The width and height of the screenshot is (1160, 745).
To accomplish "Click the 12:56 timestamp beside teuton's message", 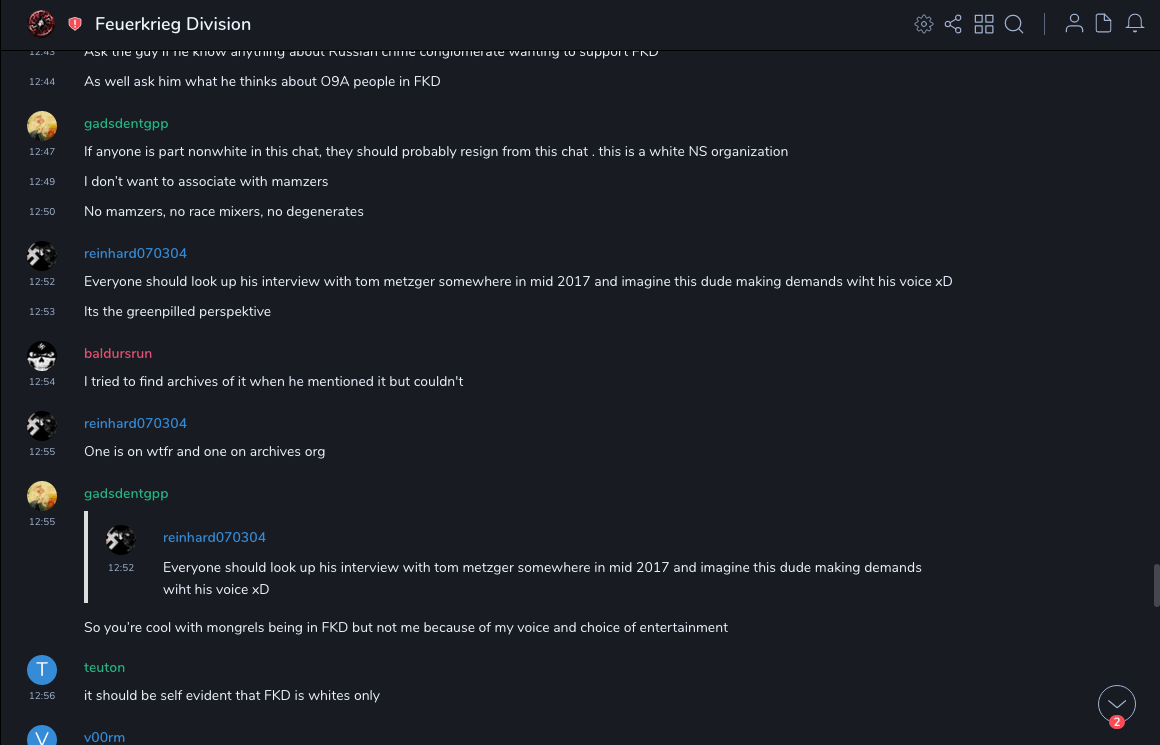I will pyautogui.click(x=42, y=696).
